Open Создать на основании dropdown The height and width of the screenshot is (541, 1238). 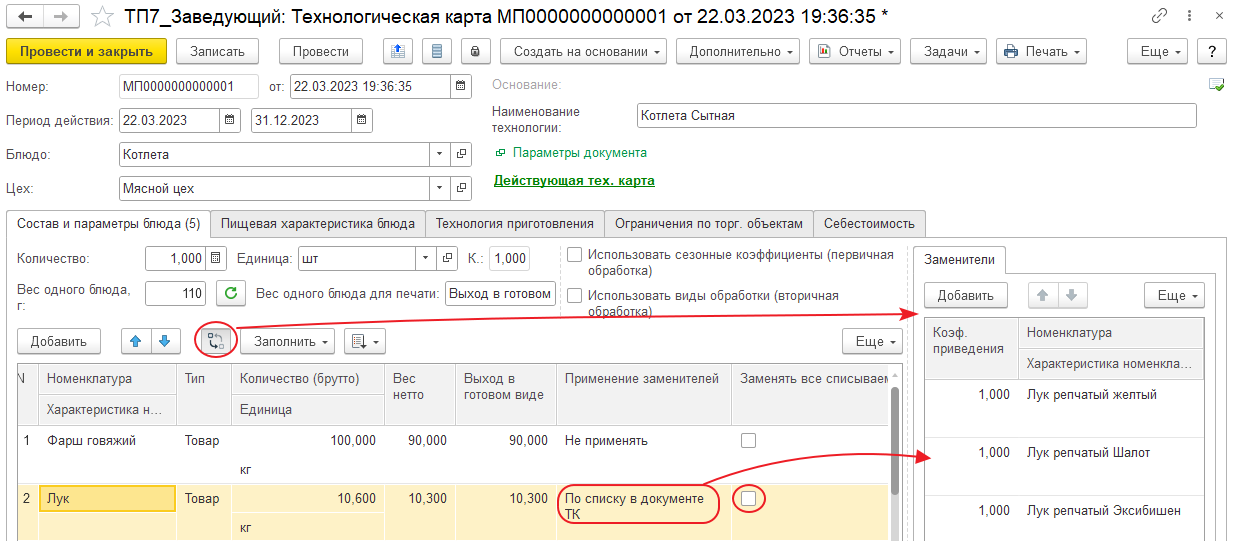(x=584, y=51)
